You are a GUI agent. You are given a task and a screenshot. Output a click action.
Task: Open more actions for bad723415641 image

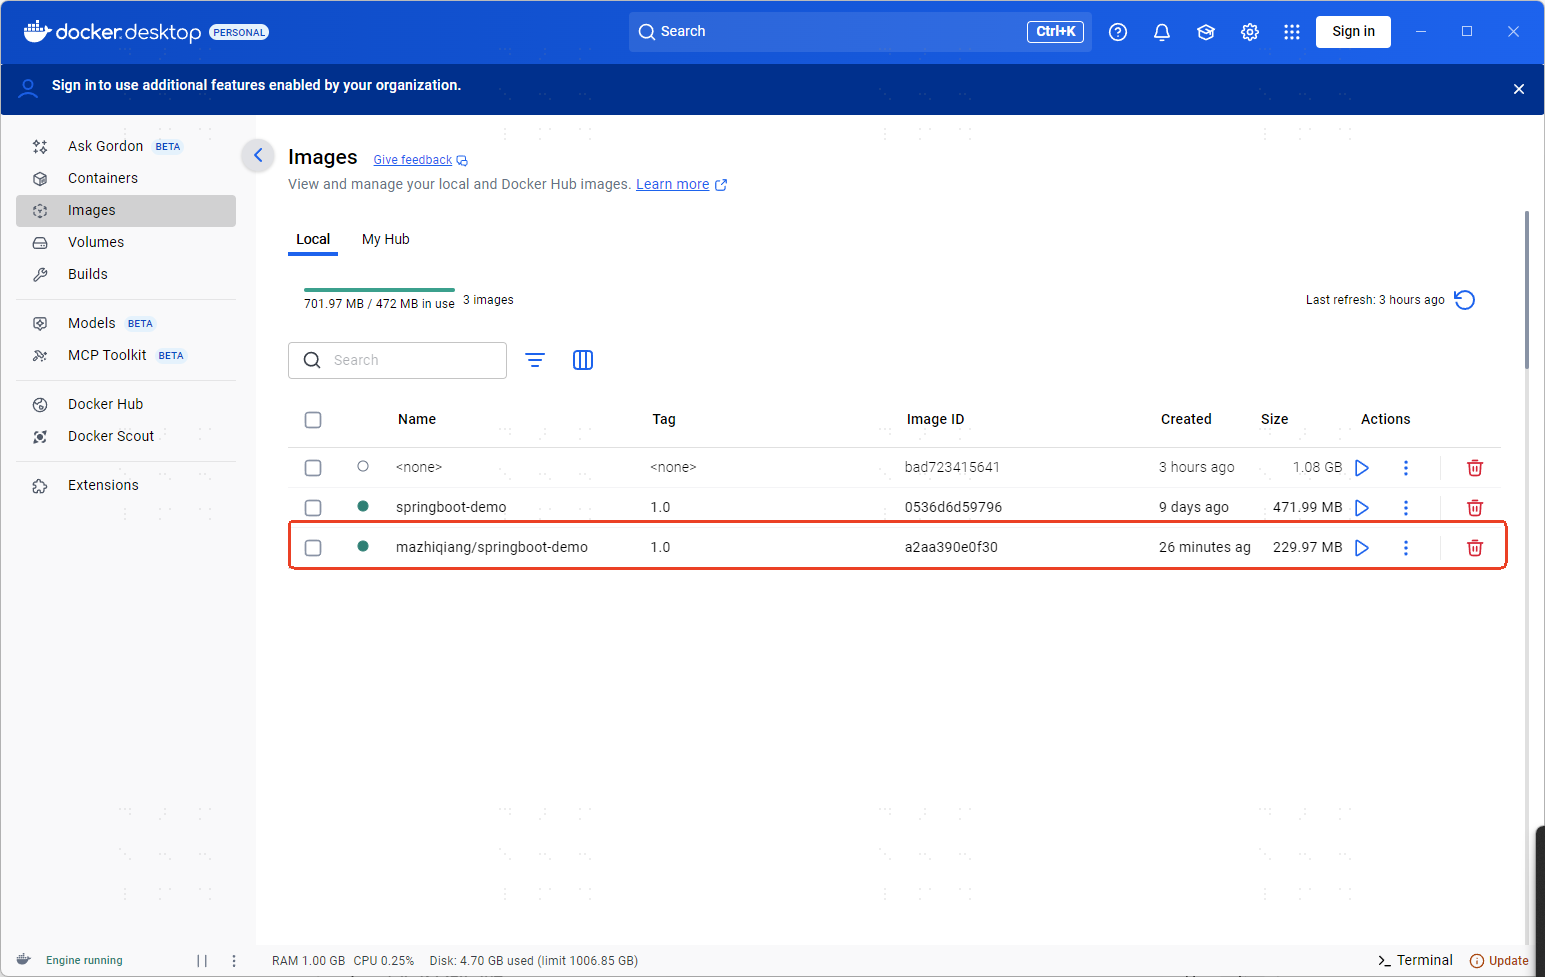coord(1406,468)
